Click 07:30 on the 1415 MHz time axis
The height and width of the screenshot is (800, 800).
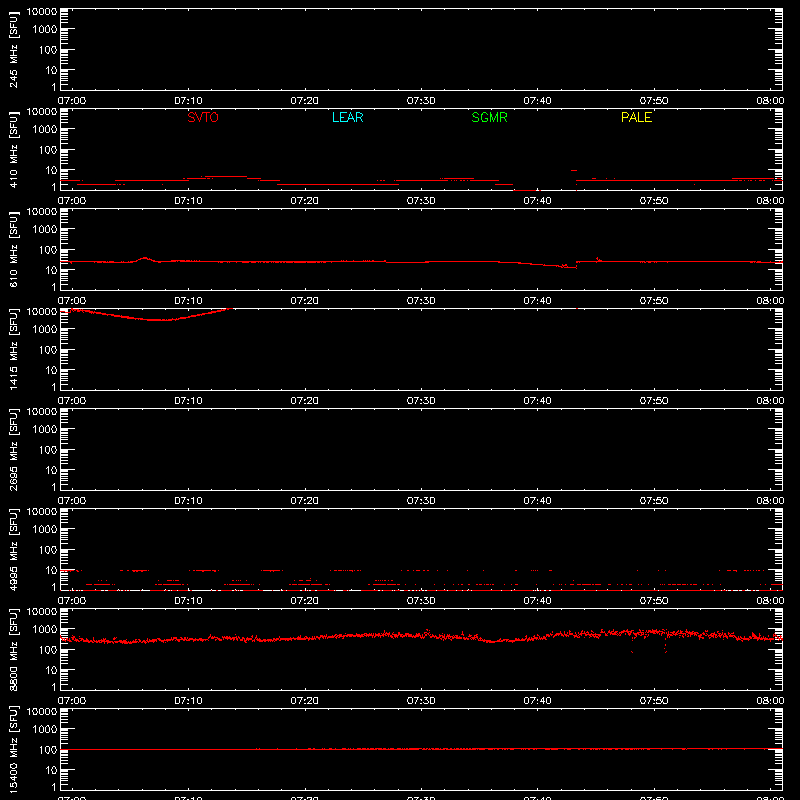pos(421,401)
